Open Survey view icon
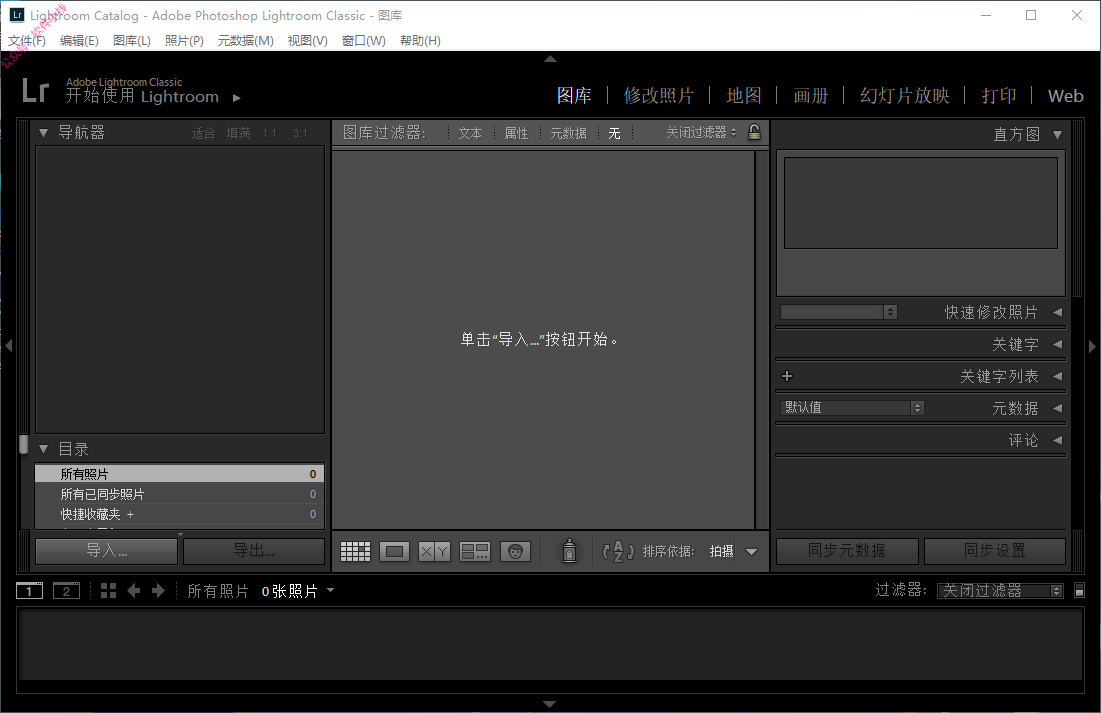The height and width of the screenshot is (713, 1101). [x=475, y=551]
